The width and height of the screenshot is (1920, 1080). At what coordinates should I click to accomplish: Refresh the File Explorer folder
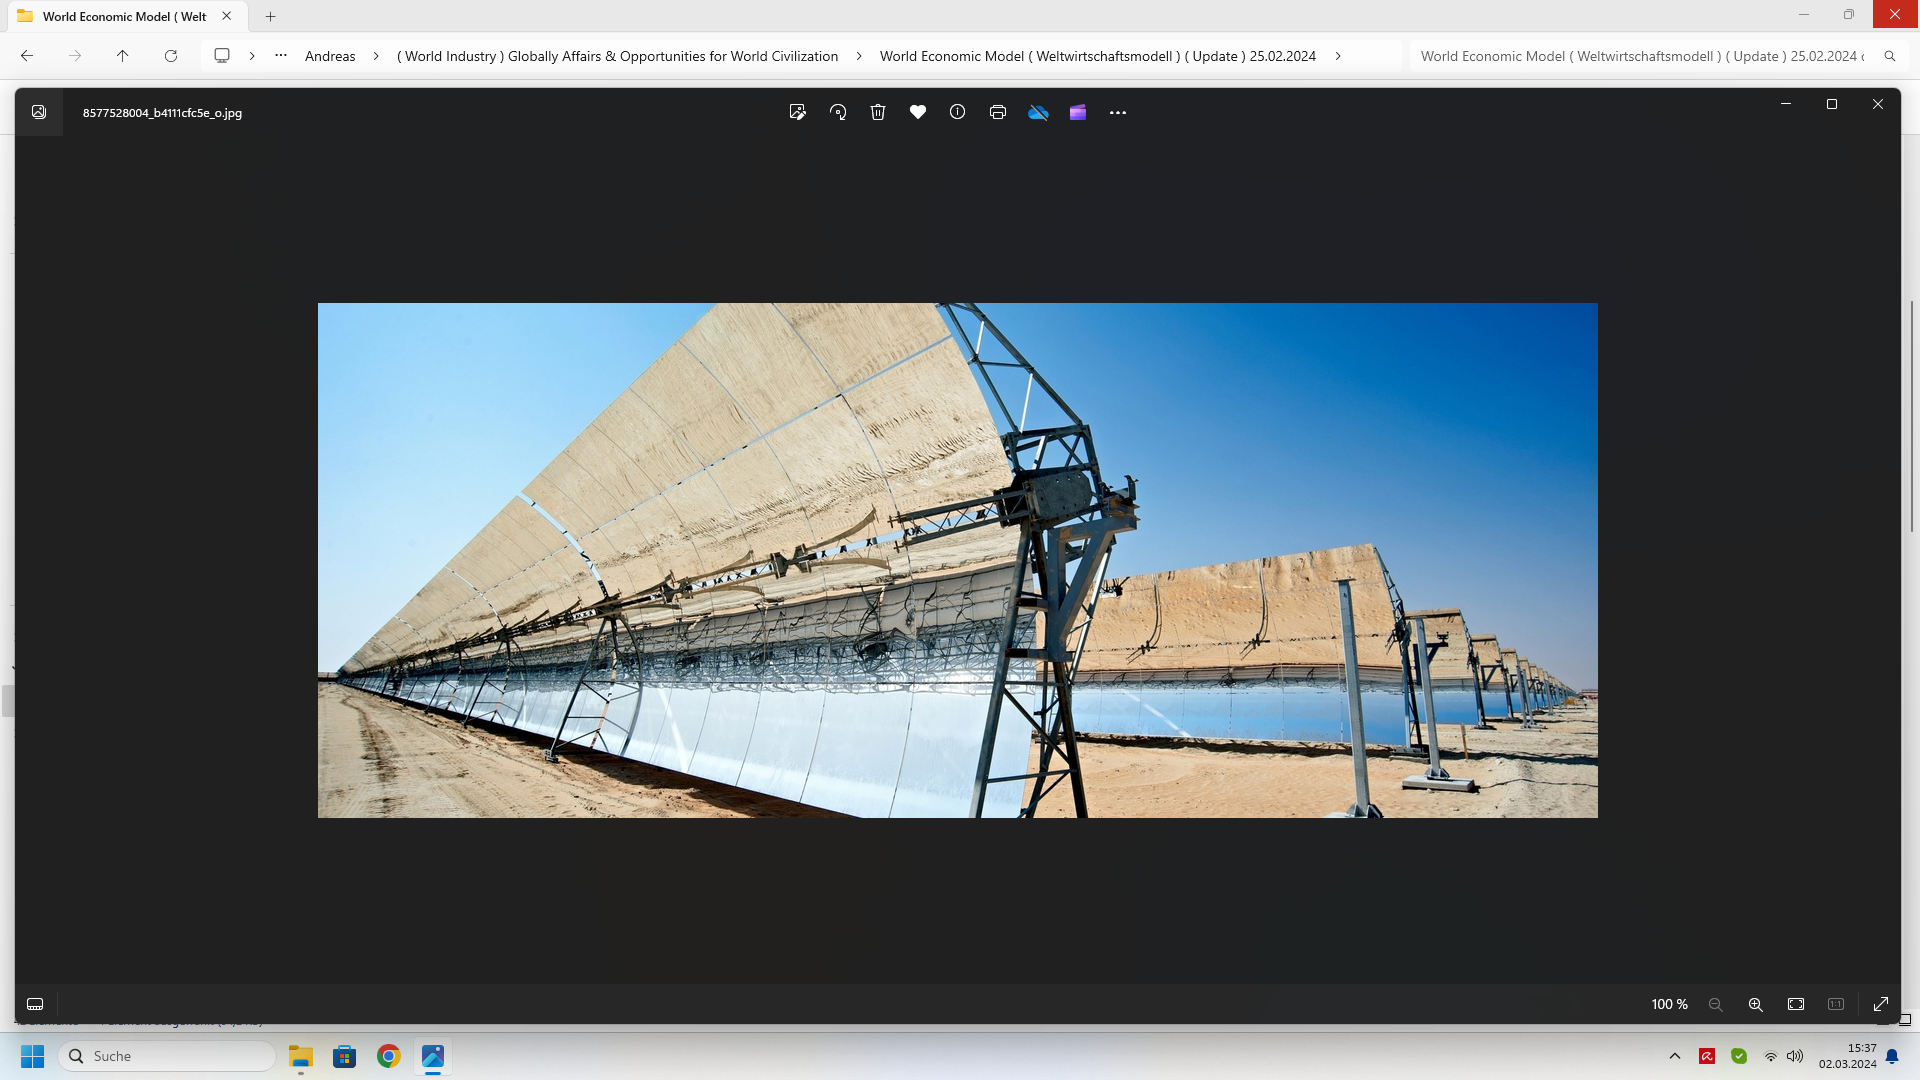(171, 56)
